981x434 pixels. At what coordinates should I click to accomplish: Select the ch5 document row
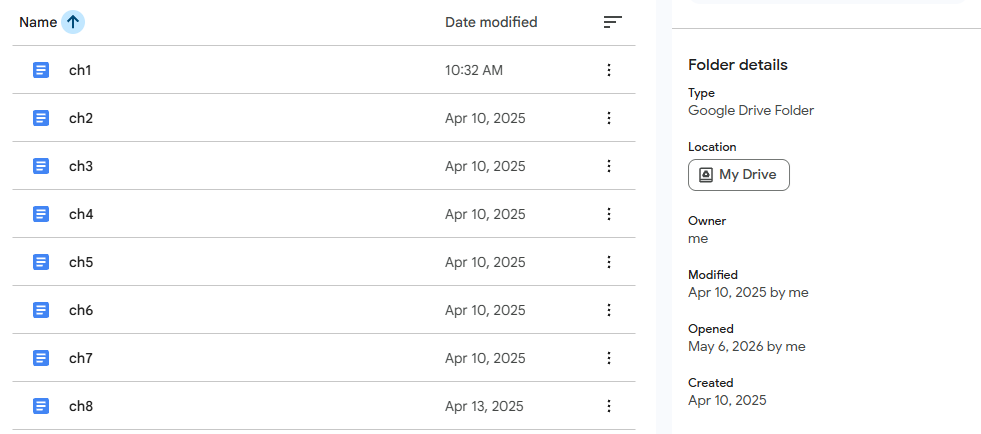[x=324, y=262]
